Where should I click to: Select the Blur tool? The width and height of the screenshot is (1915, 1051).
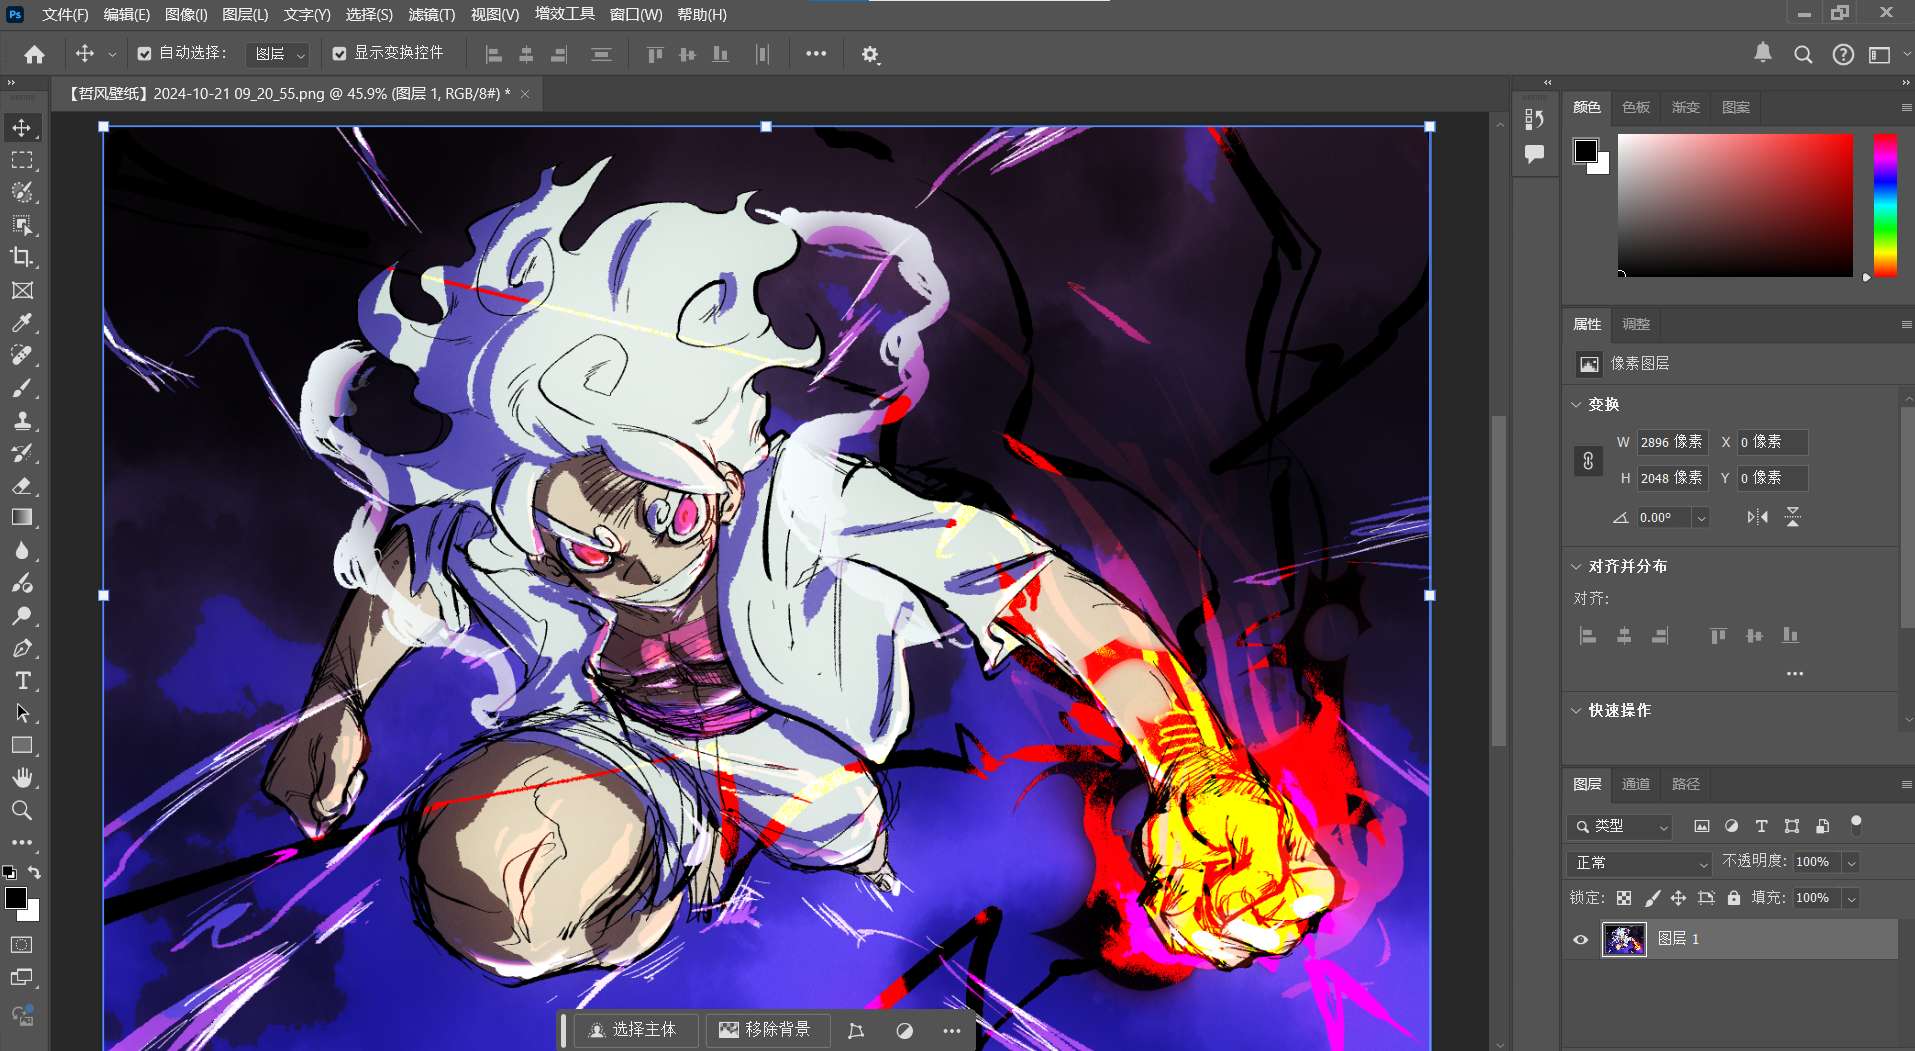pyautogui.click(x=22, y=550)
